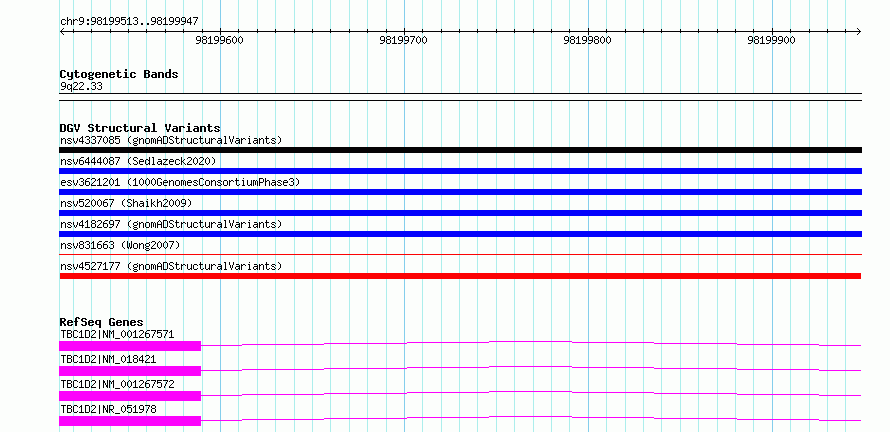This screenshot has width=890, height=432.
Task: Click magenta exon of NM_001267572
Action: pyautogui.click(x=130, y=396)
